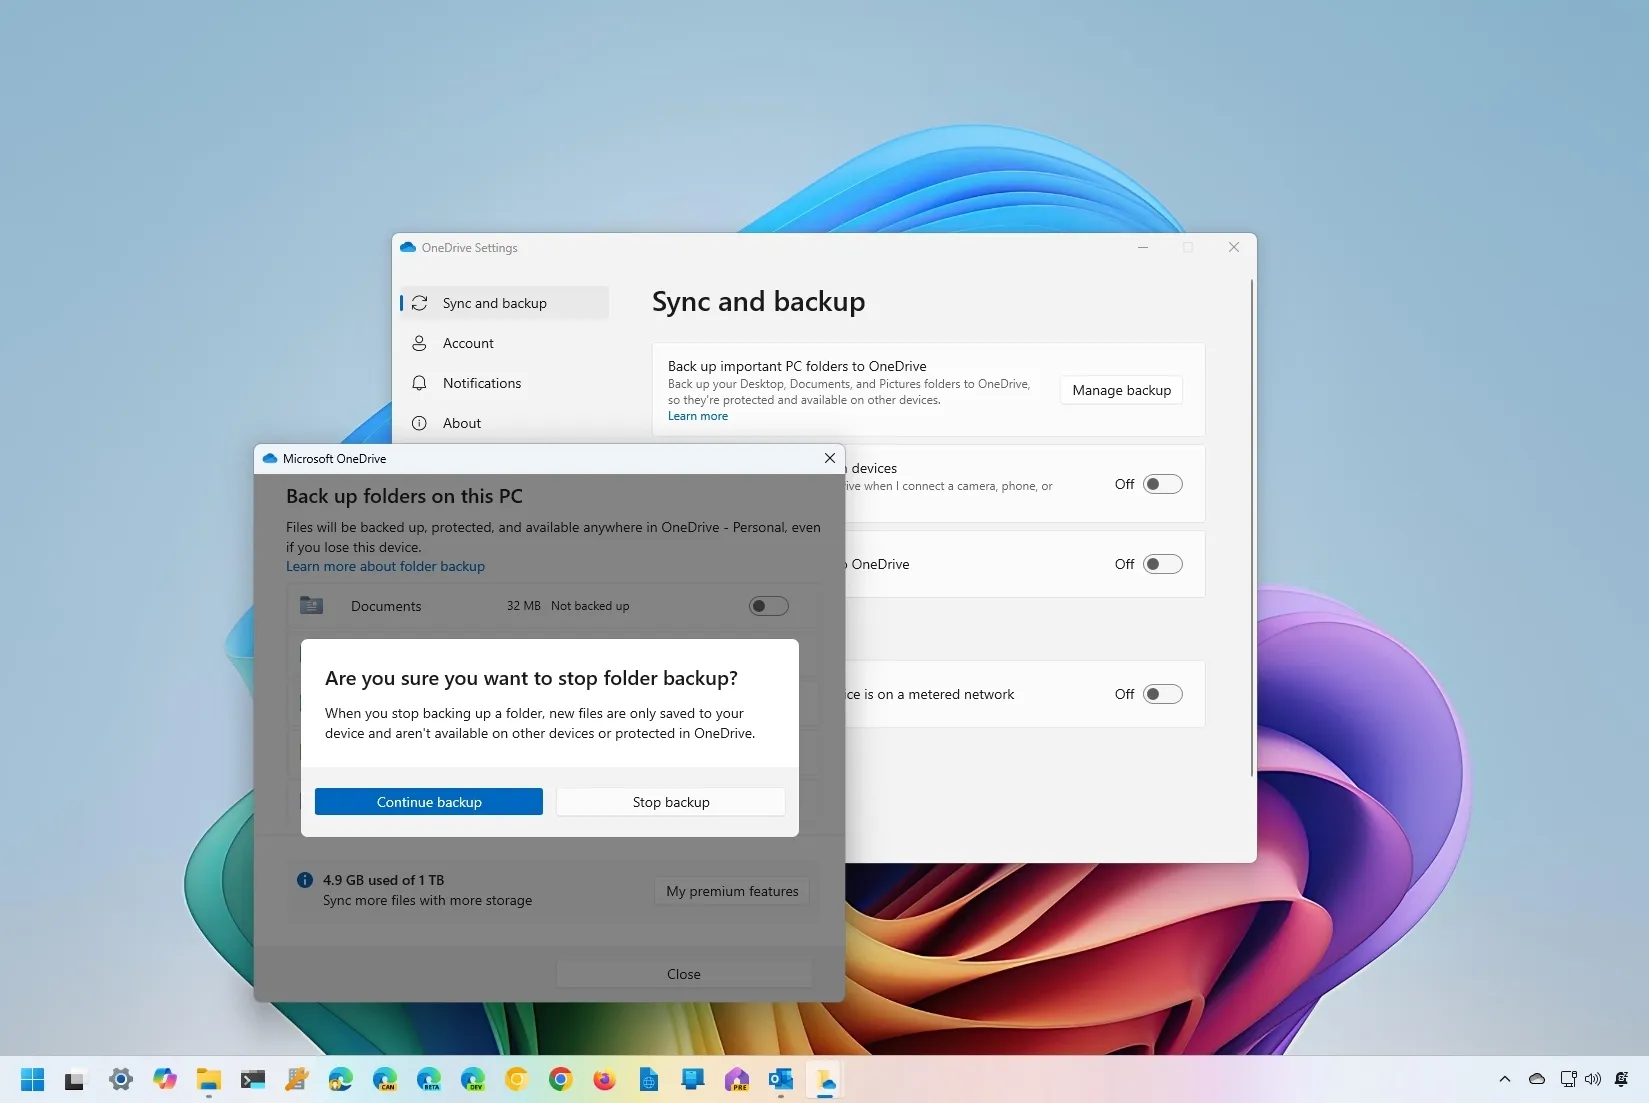Open the Learn more about folder backup link

pyautogui.click(x=385, y=566)
